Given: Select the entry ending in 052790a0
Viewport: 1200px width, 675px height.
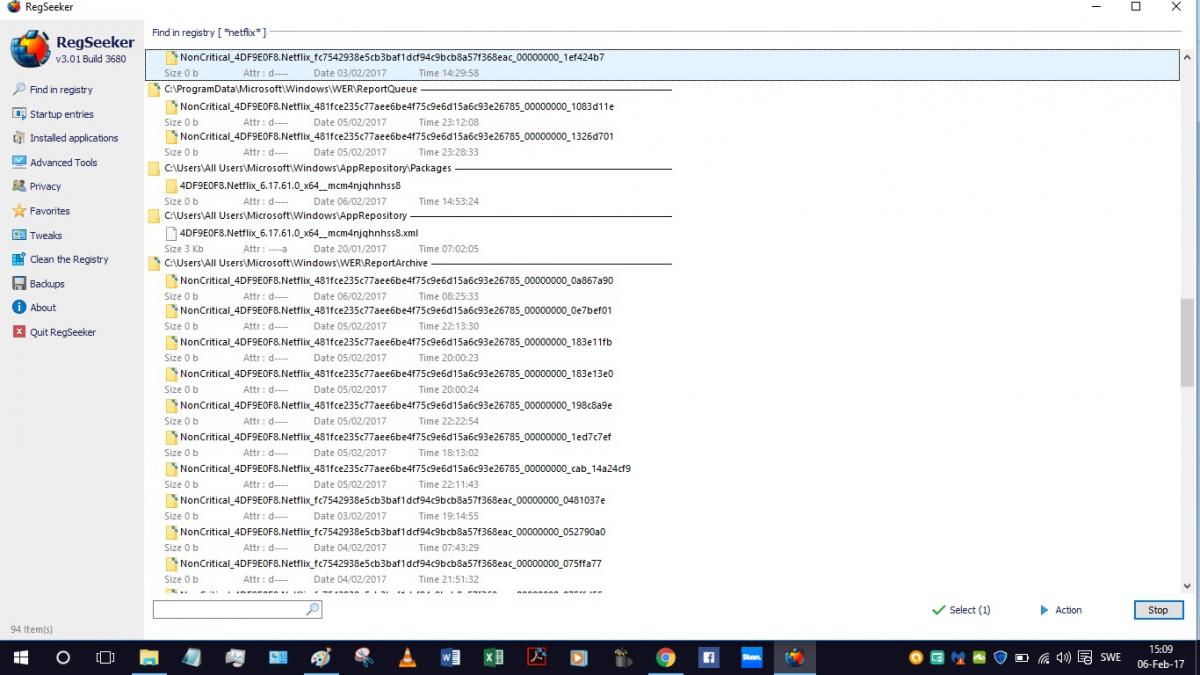Looking at the screenshot, I should 393,532.
